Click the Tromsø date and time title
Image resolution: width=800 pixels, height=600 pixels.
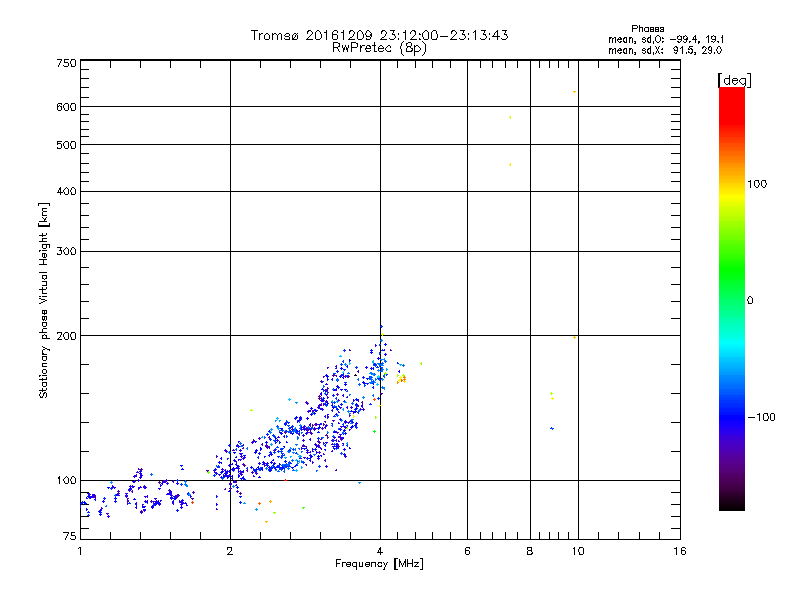pos(379,35)
